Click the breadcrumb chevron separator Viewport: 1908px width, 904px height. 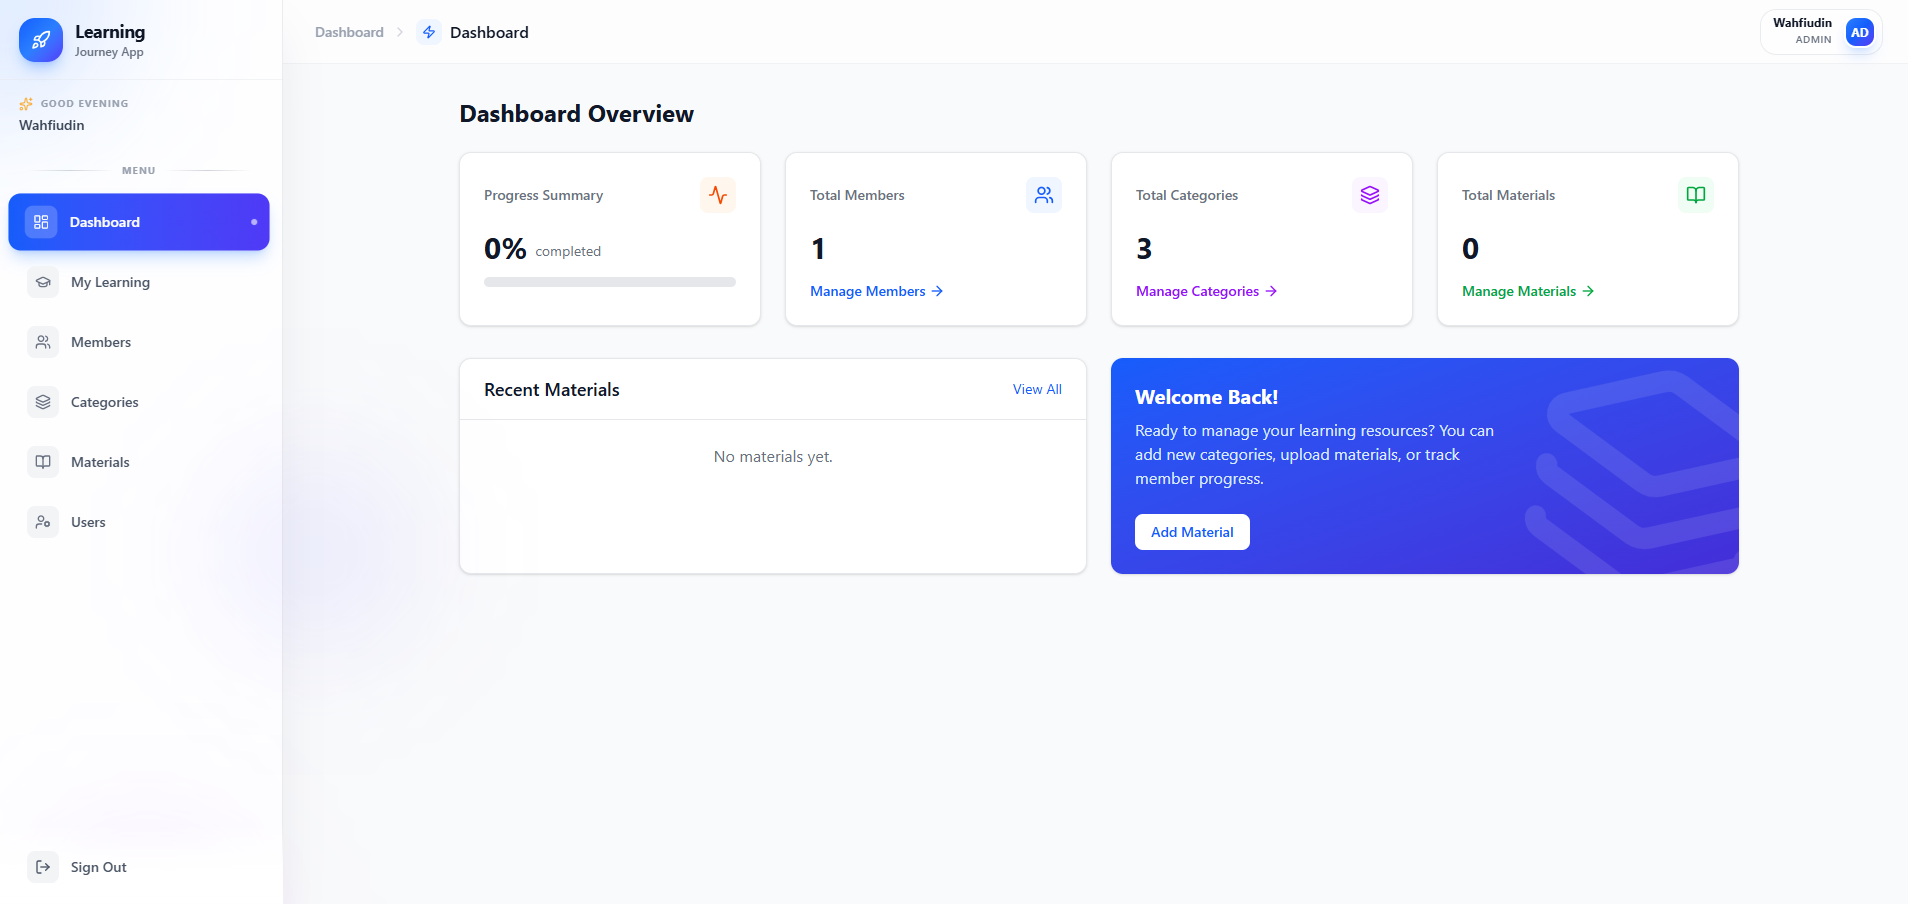click(x=400, y=32)
